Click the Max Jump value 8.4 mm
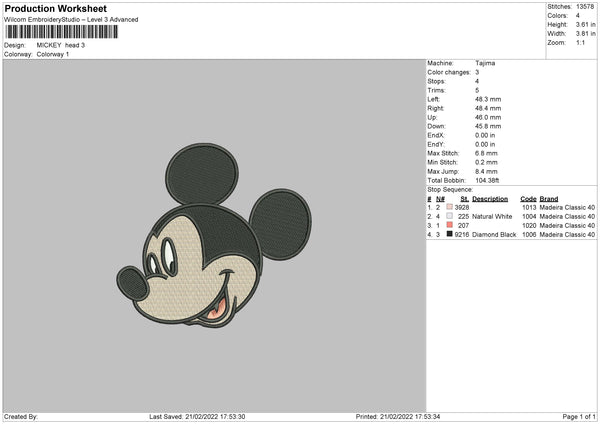The width and height of the screenshot is (600, 424). click(486, 171)
